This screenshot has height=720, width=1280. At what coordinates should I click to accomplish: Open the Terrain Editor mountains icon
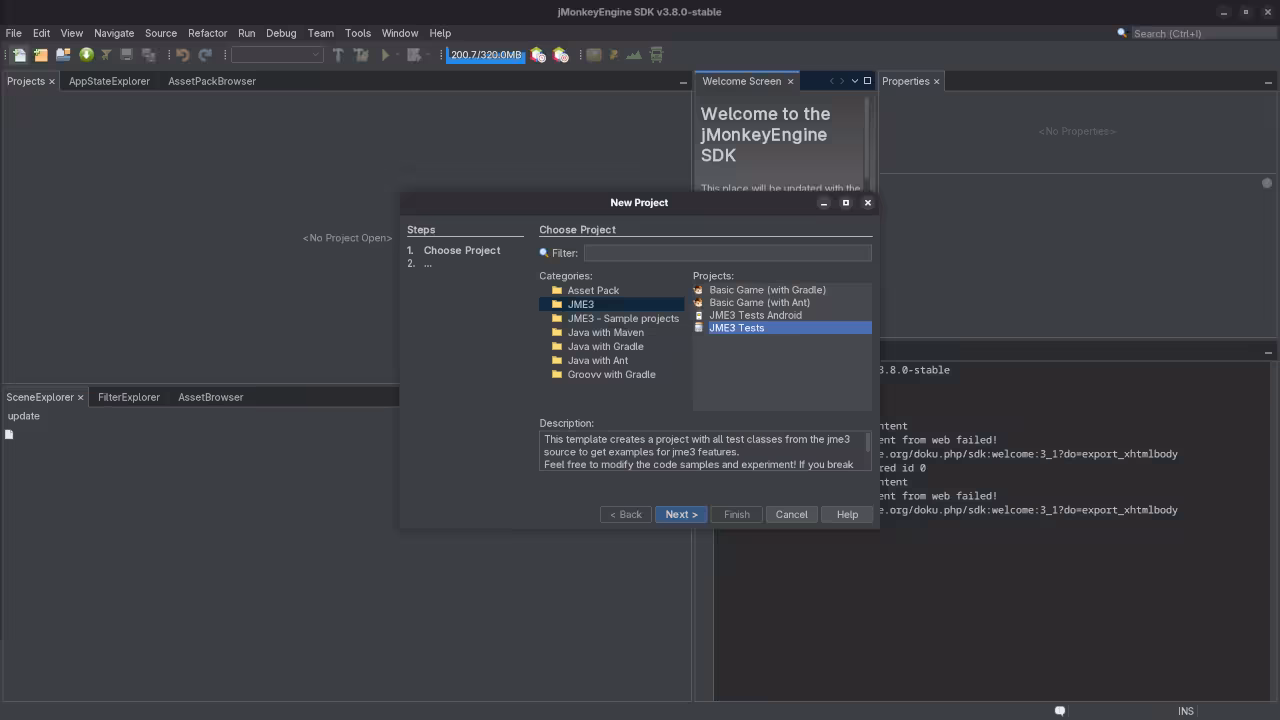tap(634, 55)
